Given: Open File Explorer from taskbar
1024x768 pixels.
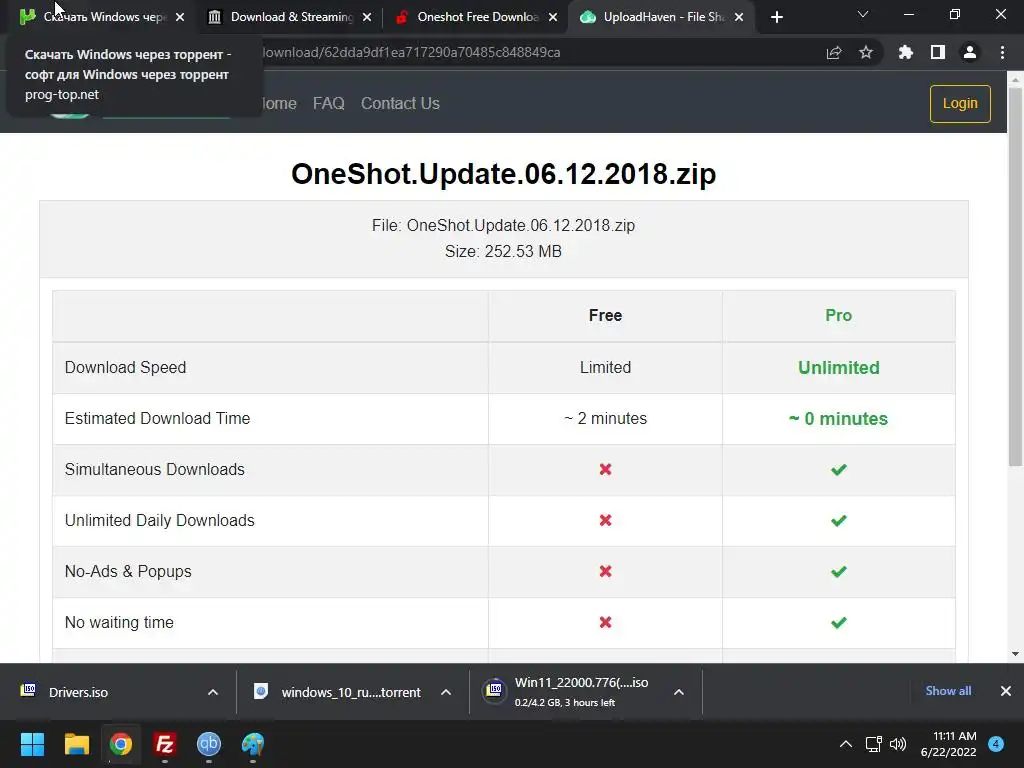Looking at the screenshot, I should click(76, 744).
